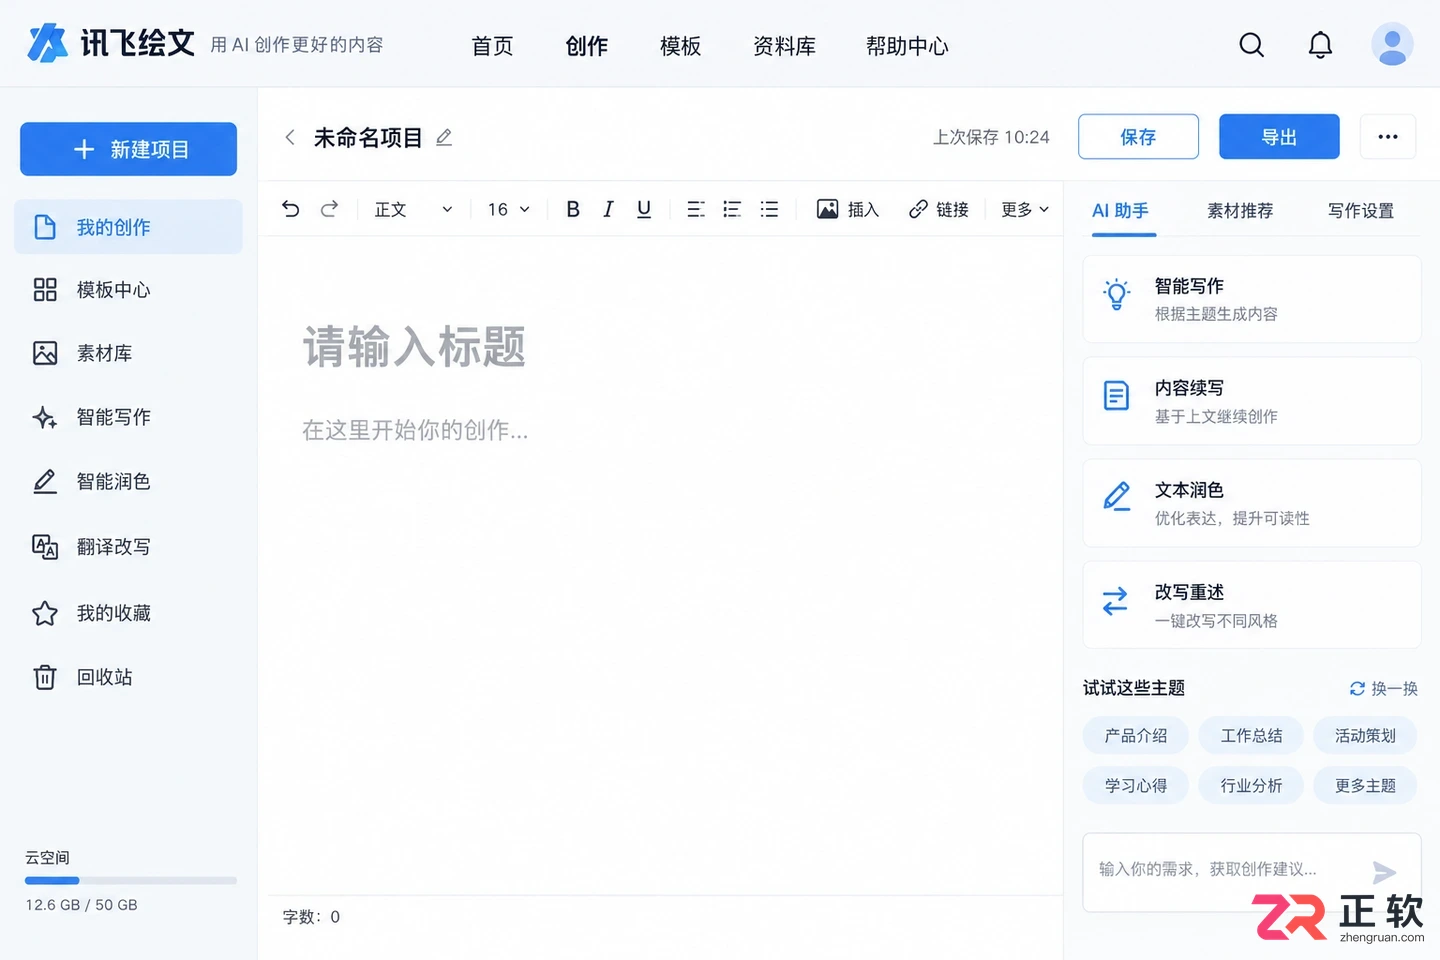
Task: Select the 改写重述 AI assistant card
Action: (1252, 605)
